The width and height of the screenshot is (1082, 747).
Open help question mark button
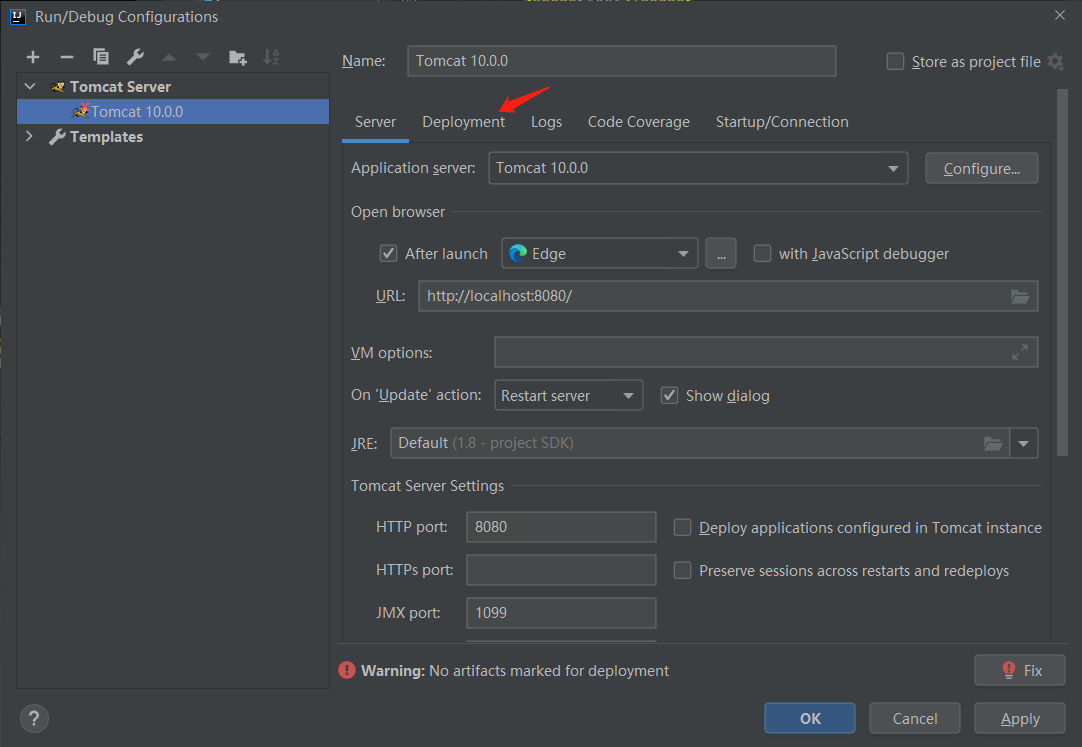click(x=35, y=718)
